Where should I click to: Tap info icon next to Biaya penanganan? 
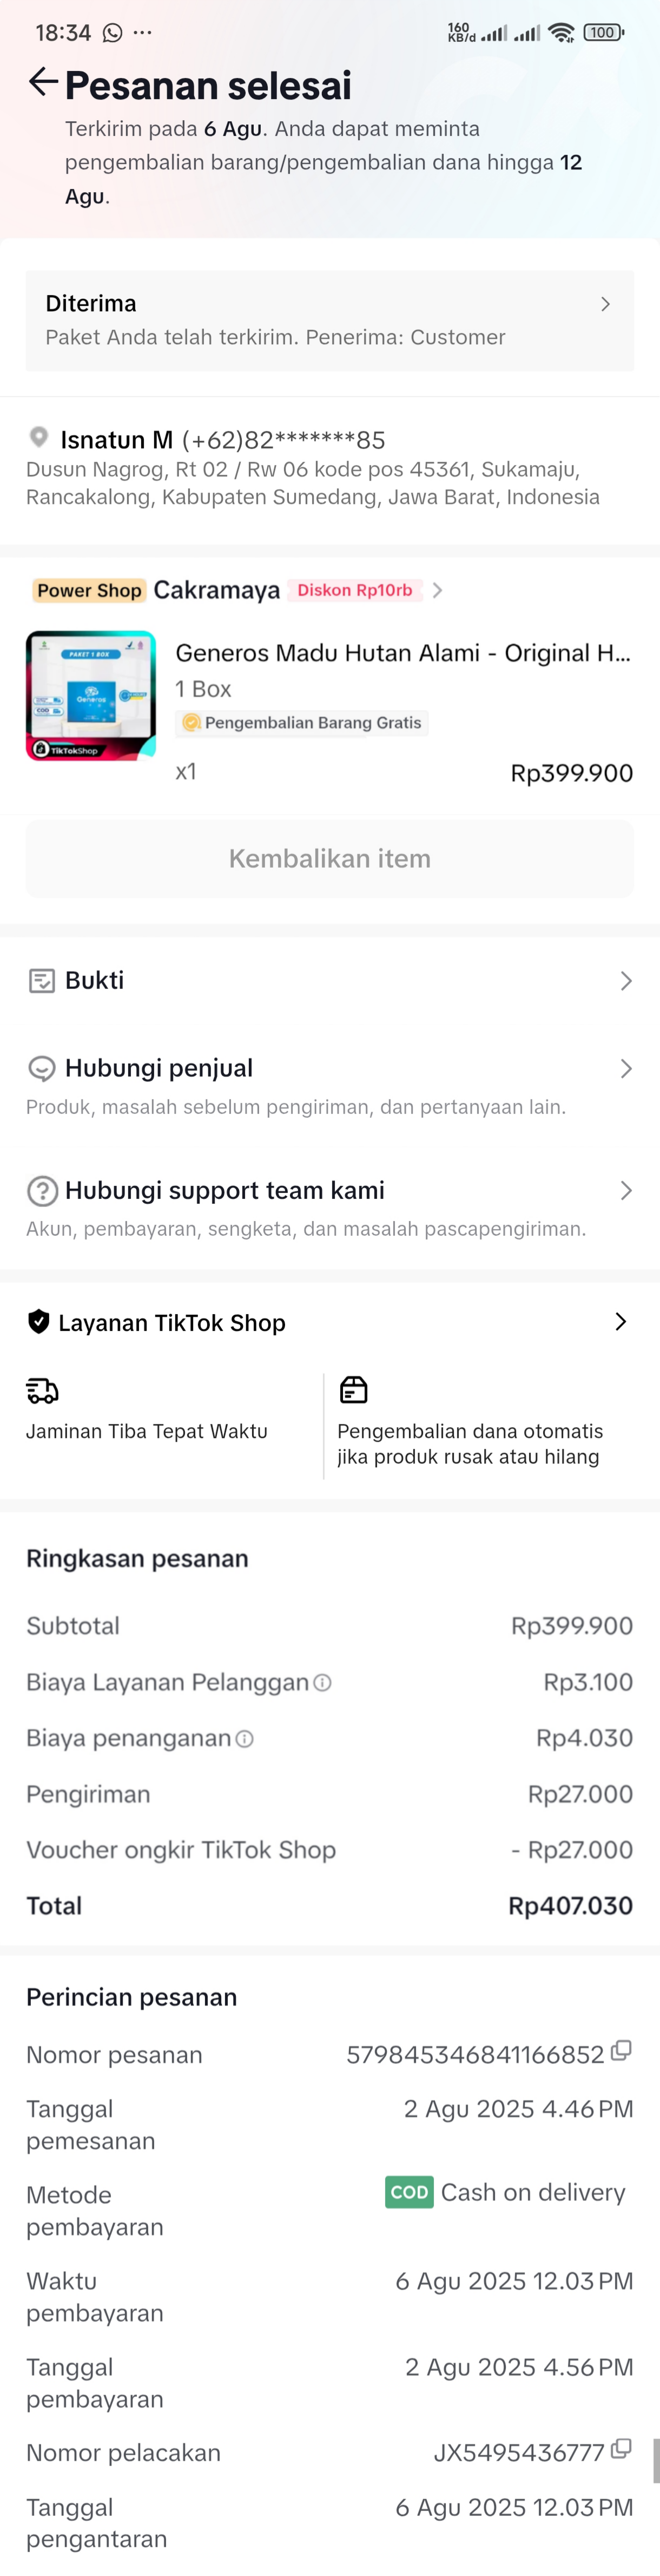(244, 1739)
